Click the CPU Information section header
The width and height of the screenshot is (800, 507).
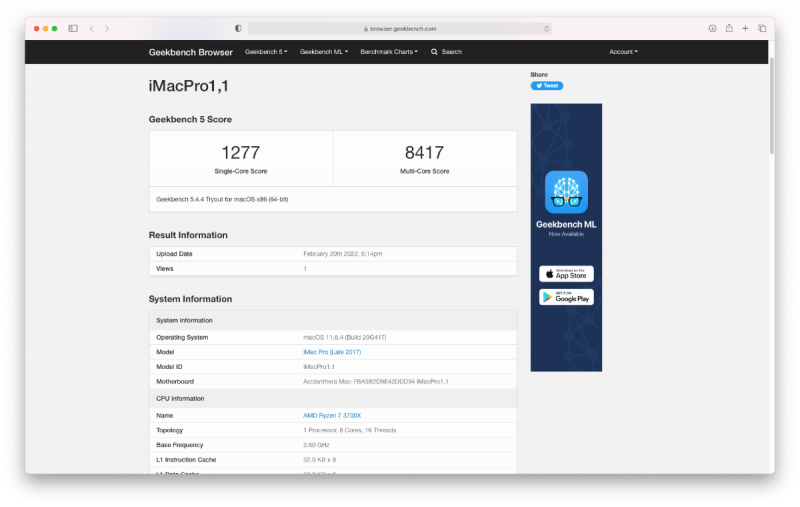click(180, 399)
